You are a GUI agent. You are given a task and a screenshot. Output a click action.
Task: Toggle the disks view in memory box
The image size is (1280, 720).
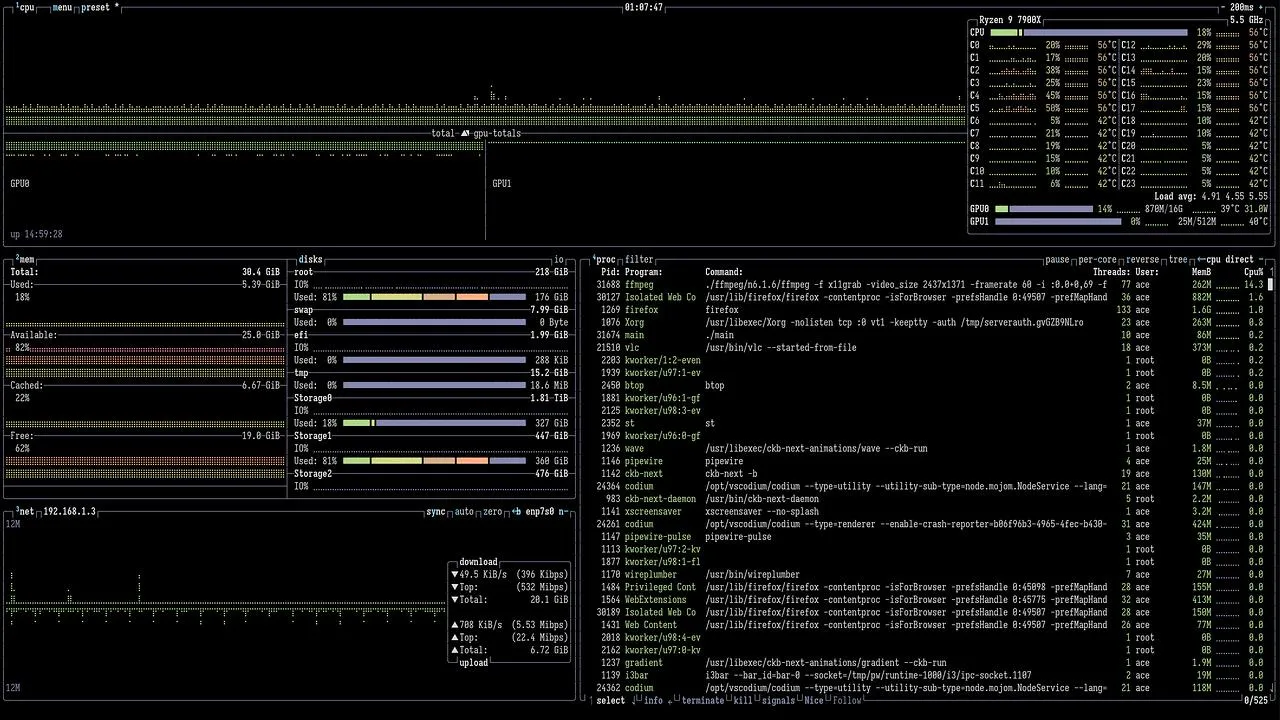pos(311,259)
